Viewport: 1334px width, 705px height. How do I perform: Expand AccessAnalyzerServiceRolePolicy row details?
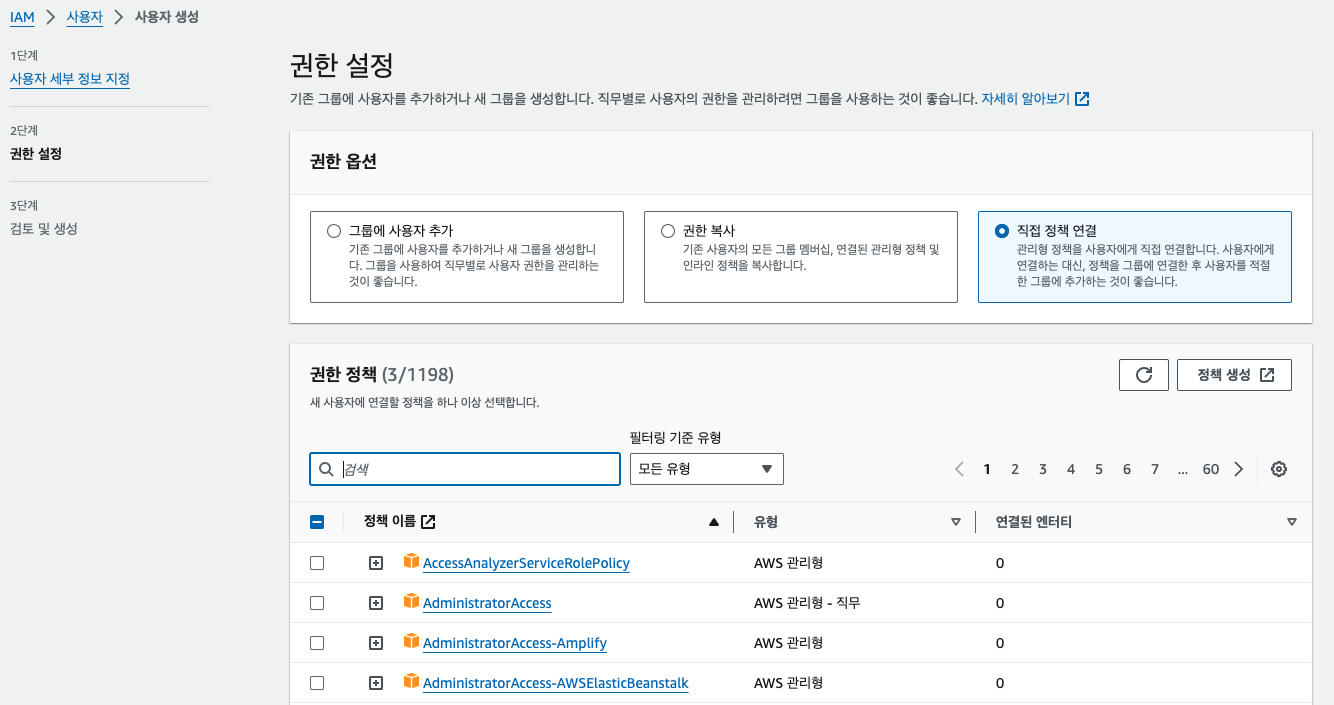point(376,563)
